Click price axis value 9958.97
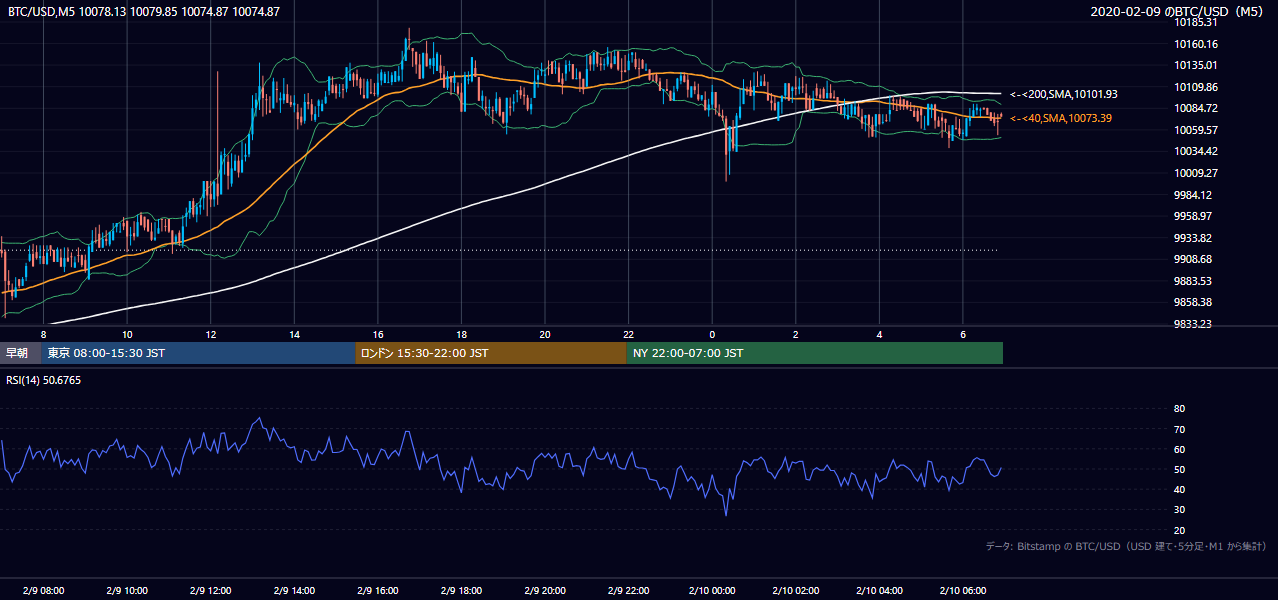Screen dimensions: 1278x600 point(1194,216)
